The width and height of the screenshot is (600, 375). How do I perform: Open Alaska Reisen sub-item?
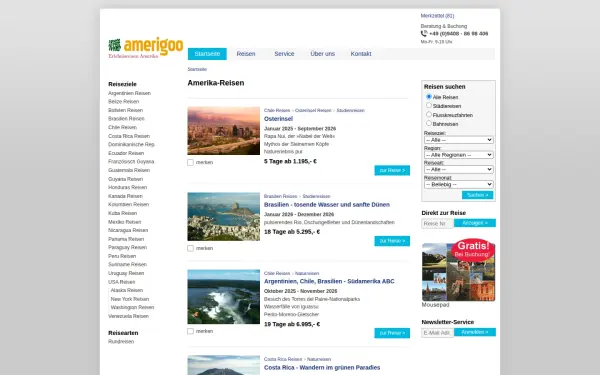point(127,290)
